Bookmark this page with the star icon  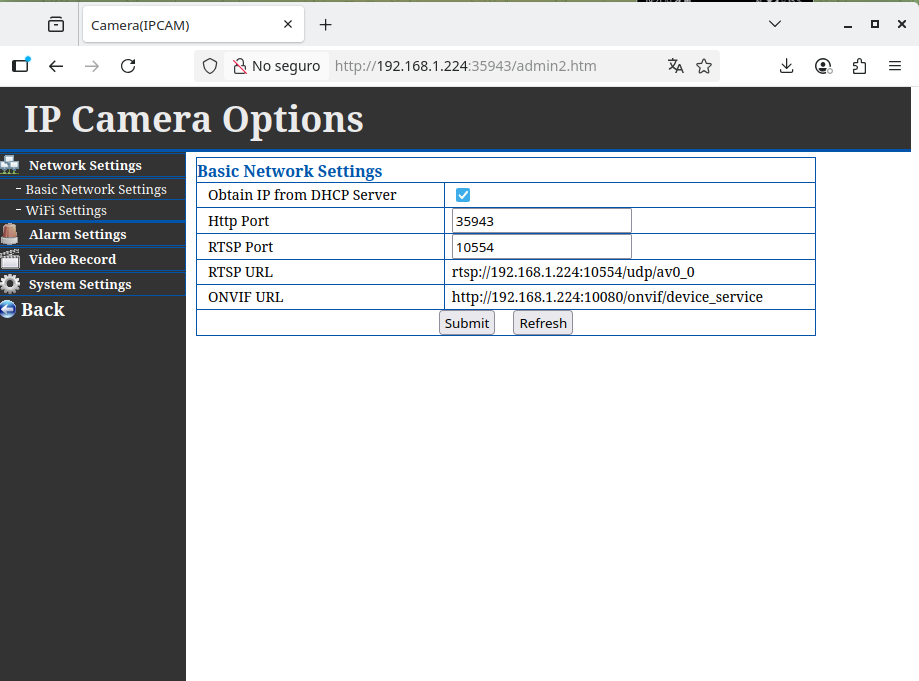click(704, 66)
